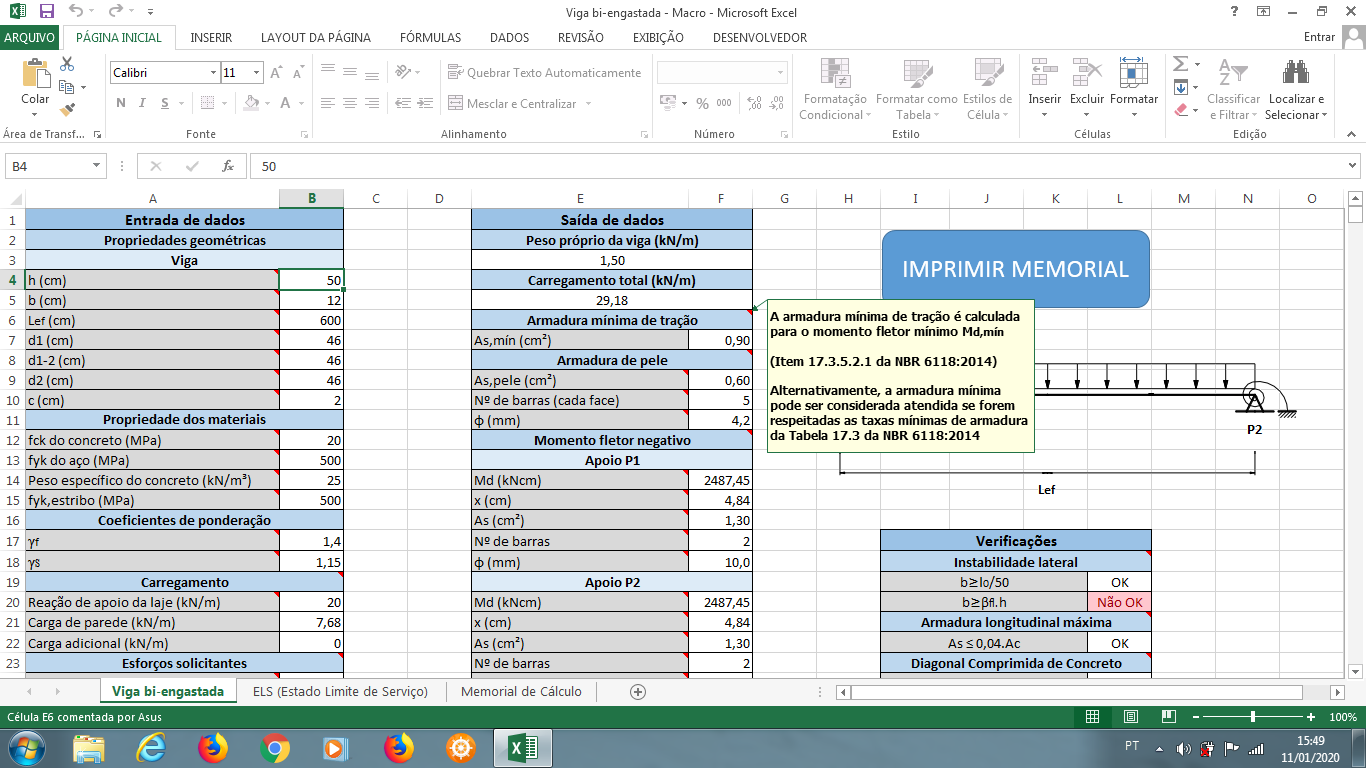The height and width of the screenshot is (768, 1366).
Task: Open the ARQUIVO tab
Action: click(x=30, y=37)
